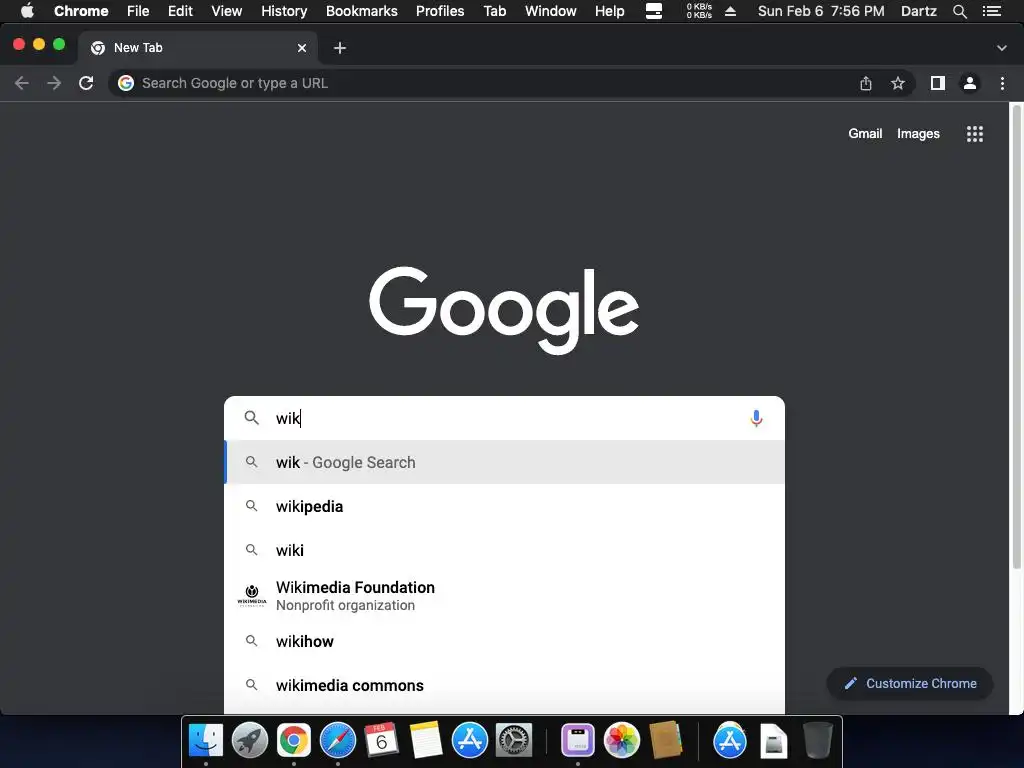Open the Help menu

(609, 11)
